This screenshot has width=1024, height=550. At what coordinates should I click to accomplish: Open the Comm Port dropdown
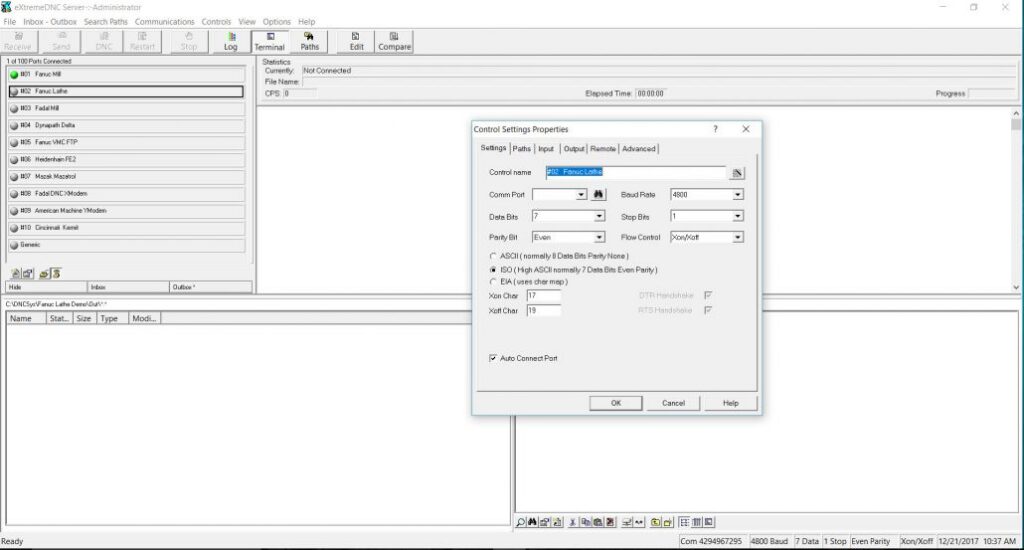point(581,195)
